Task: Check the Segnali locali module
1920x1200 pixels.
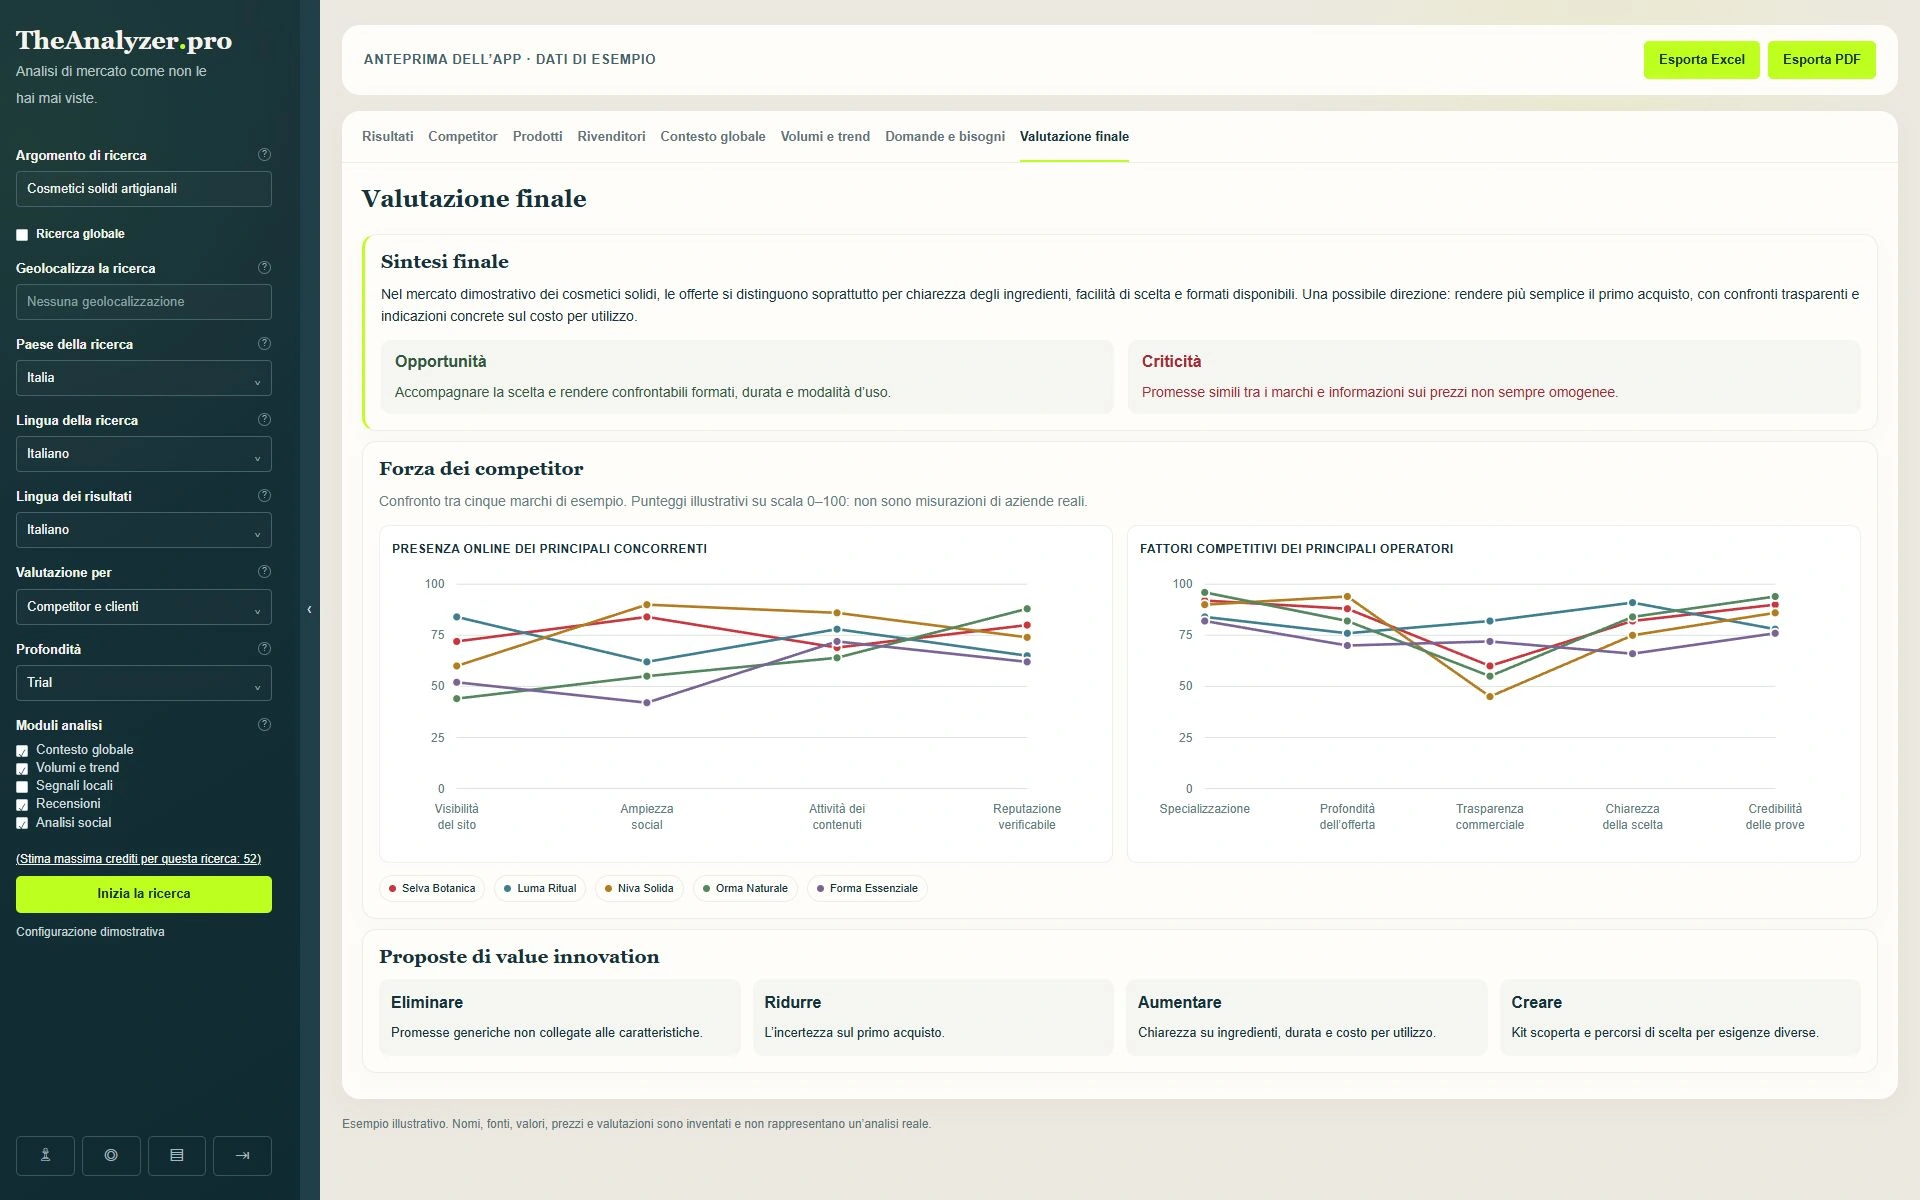Action: (22, 787)
